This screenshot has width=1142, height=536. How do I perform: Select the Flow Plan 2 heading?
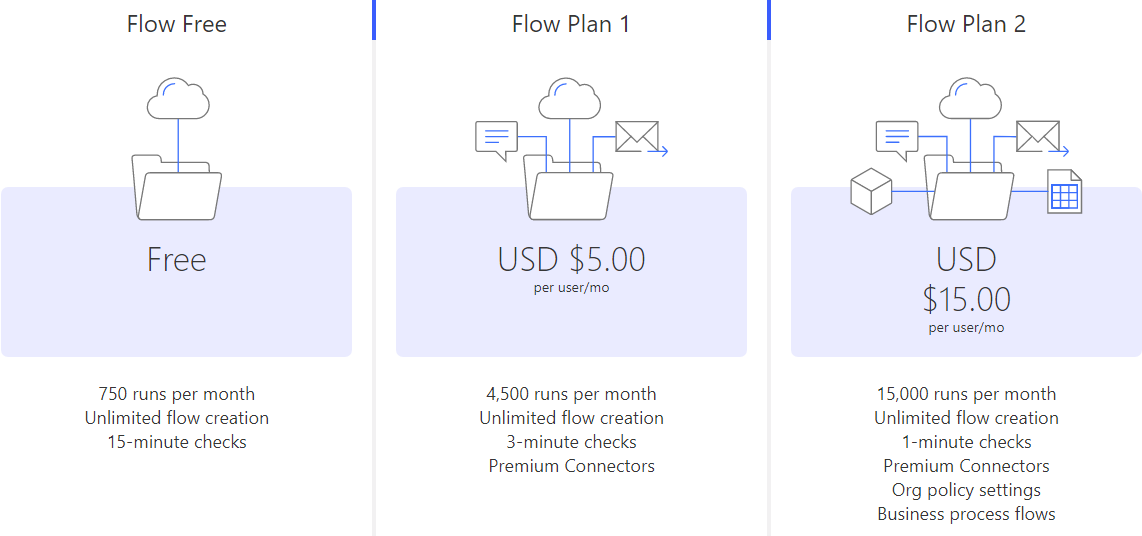966,24
